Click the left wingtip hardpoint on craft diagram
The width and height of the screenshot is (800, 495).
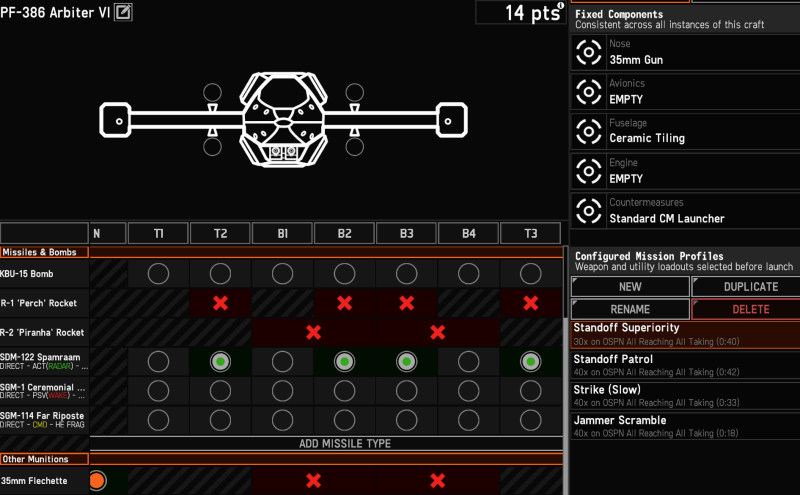[115, 120]
